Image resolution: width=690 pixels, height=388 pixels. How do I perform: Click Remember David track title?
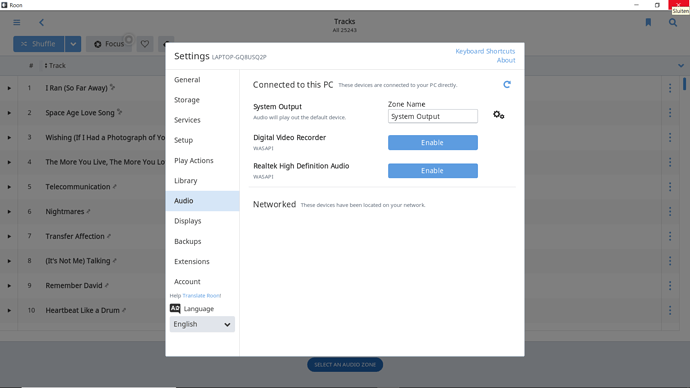coord(74,286)
